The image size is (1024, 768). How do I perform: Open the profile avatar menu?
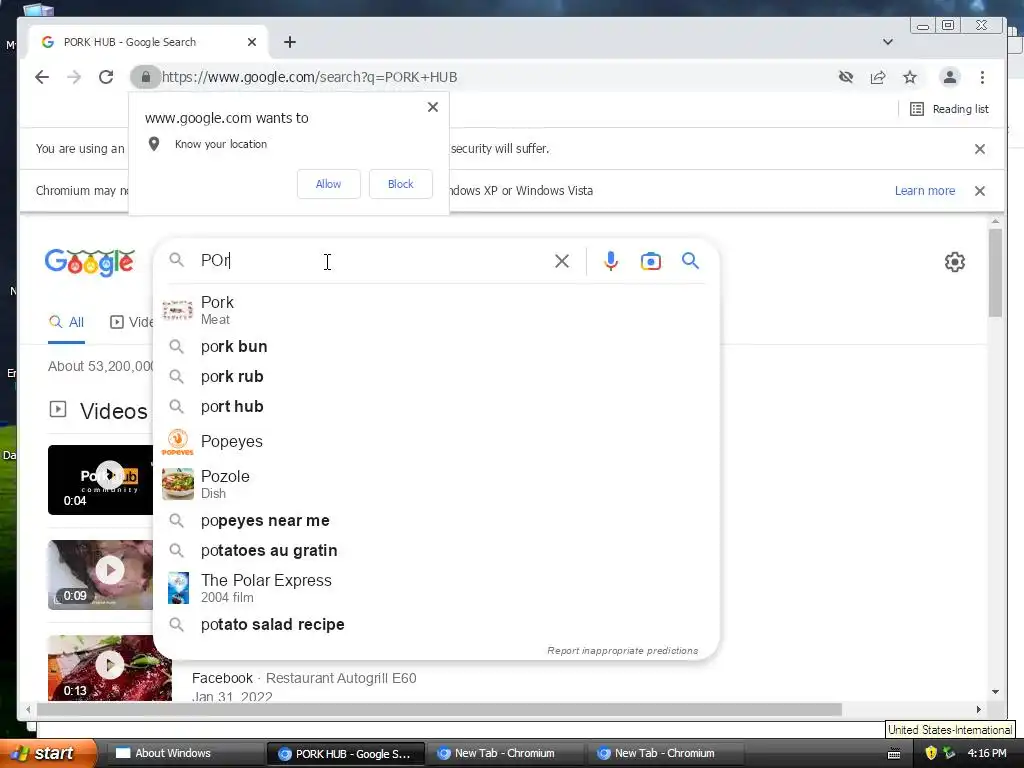pyautogui.click(x=950, y=77)
